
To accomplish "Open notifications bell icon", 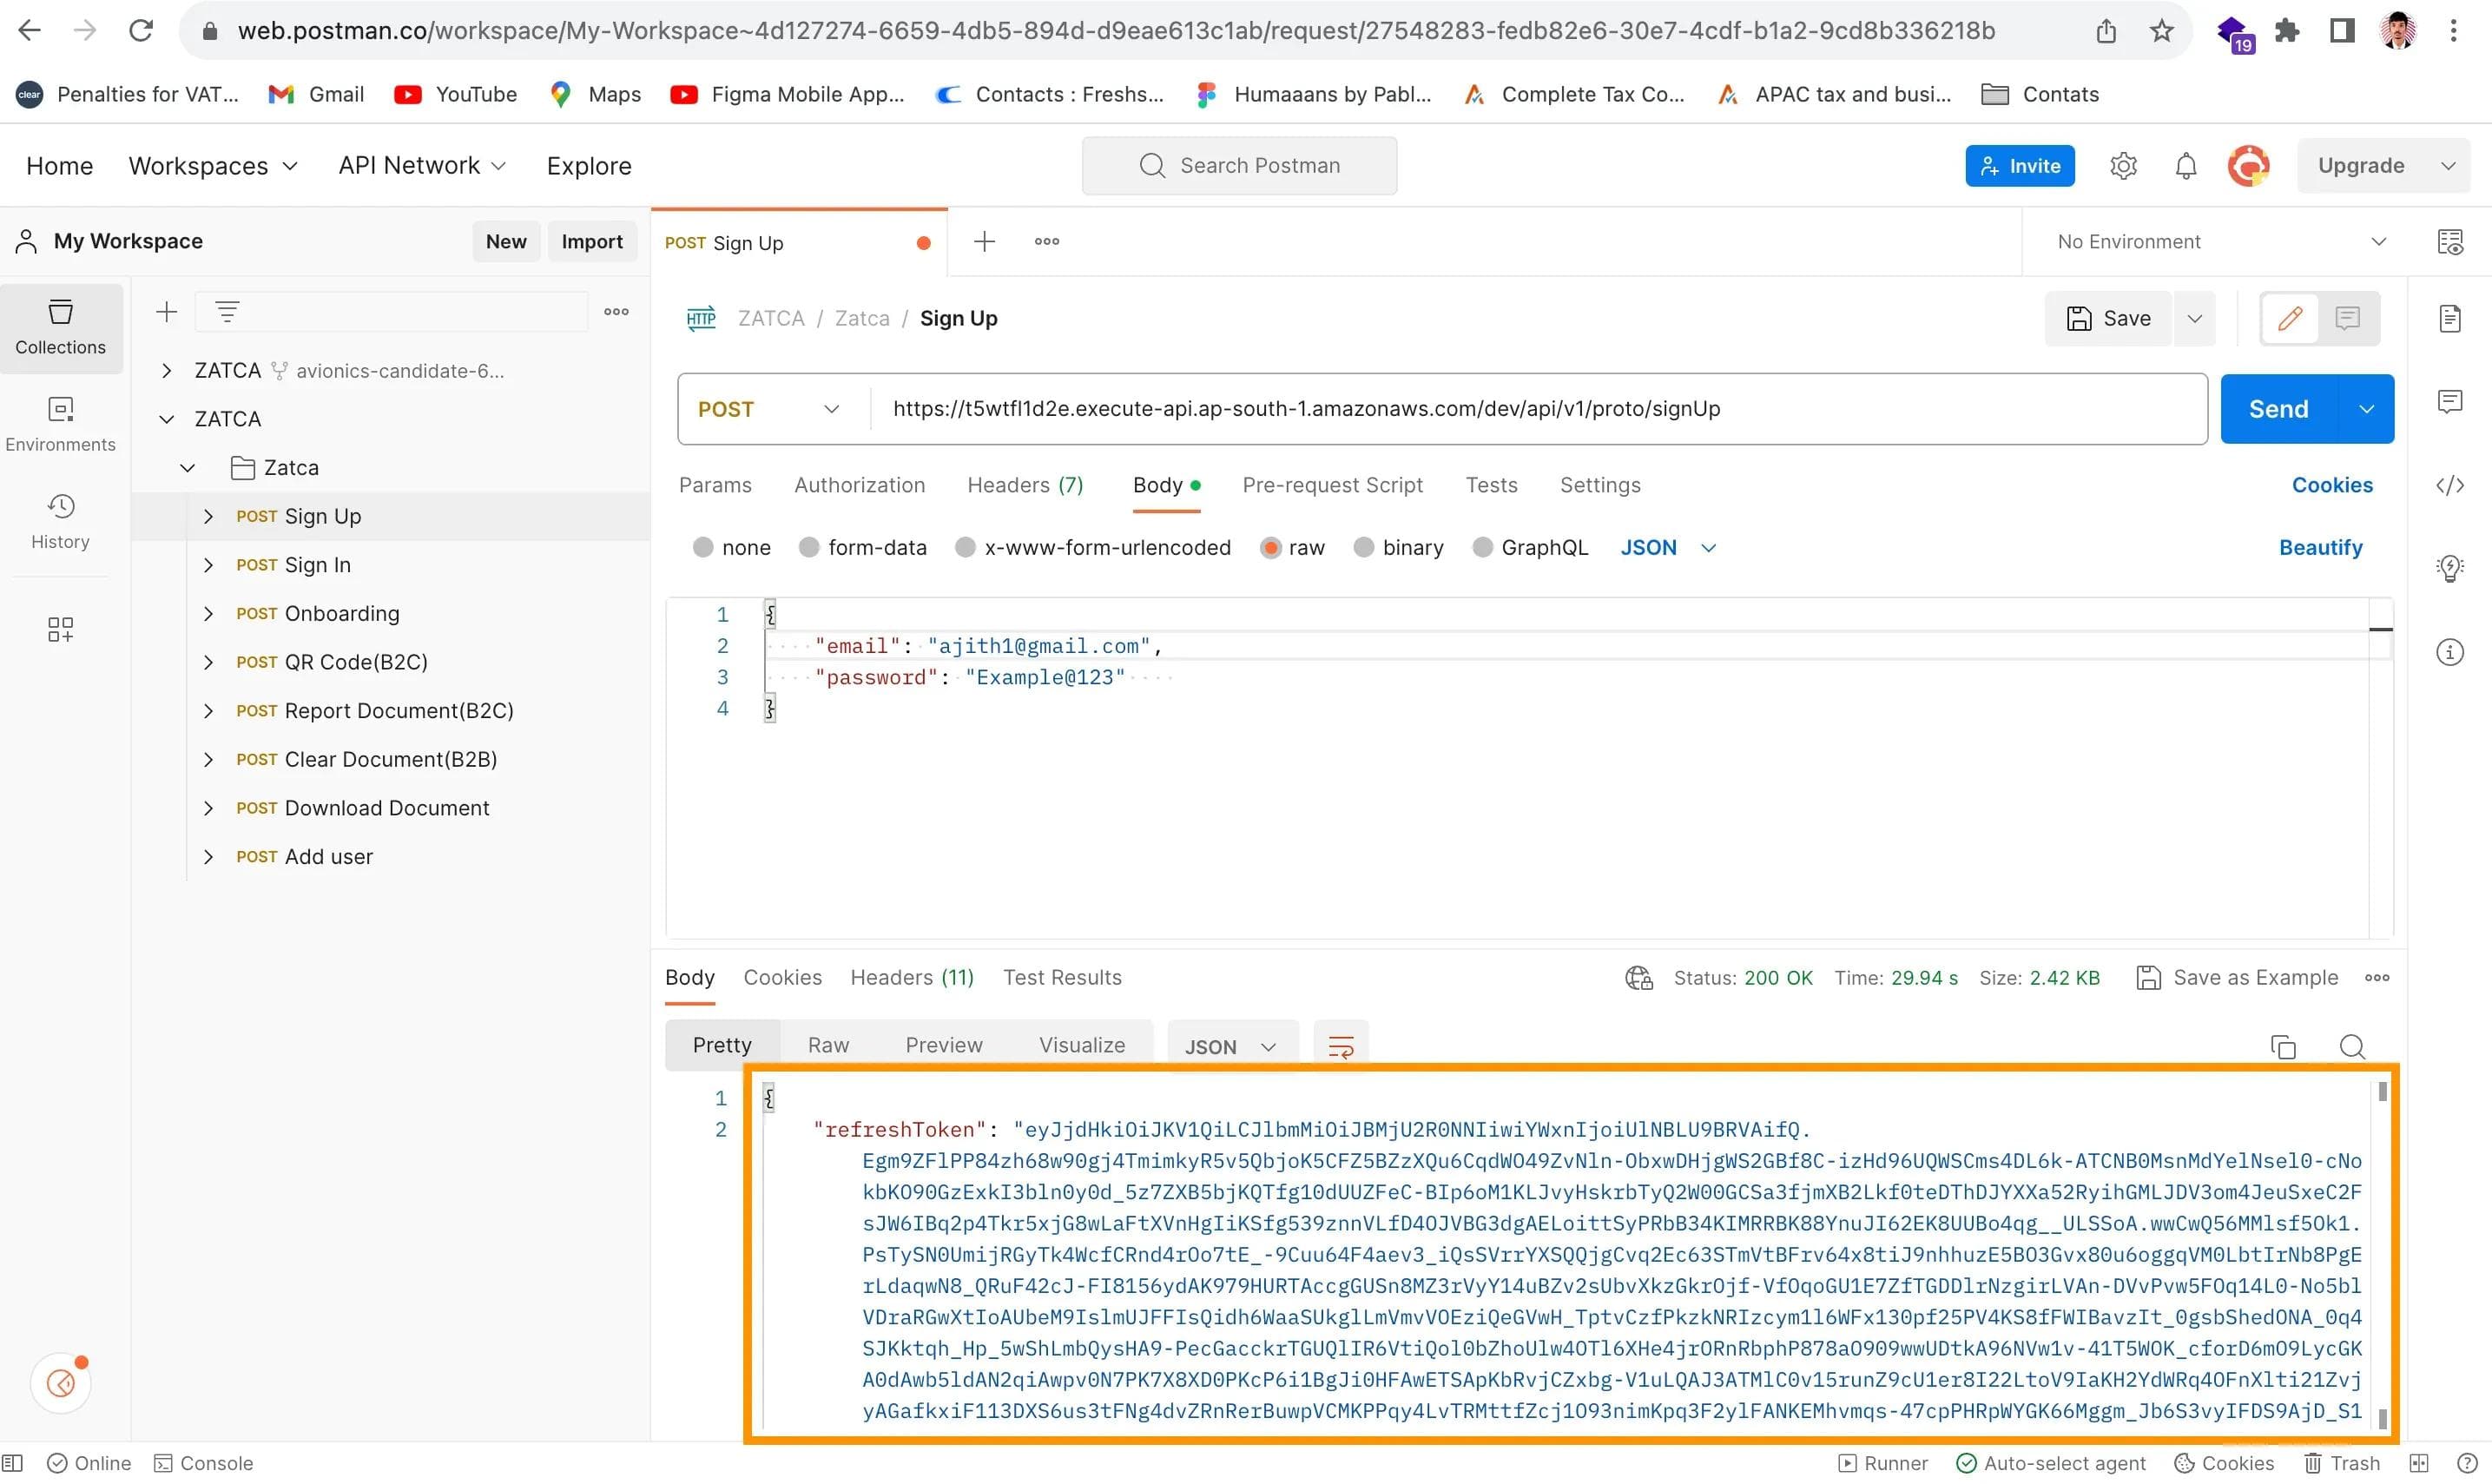I will tap(2186, 166).
